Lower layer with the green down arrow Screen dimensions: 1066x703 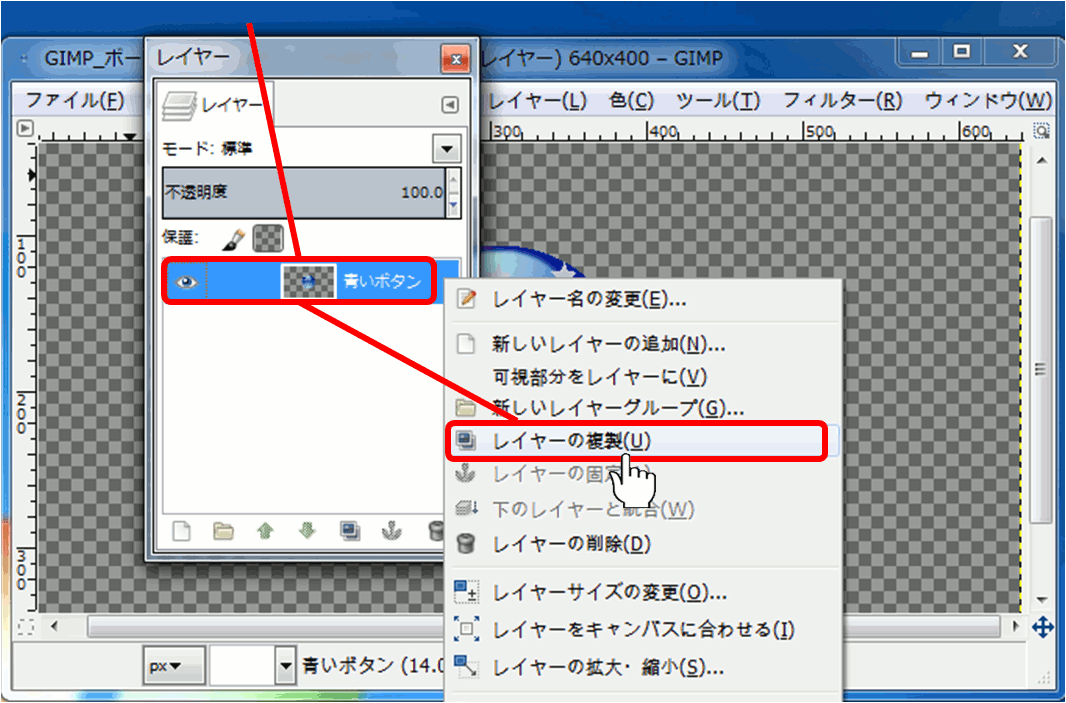click(307, 531)
